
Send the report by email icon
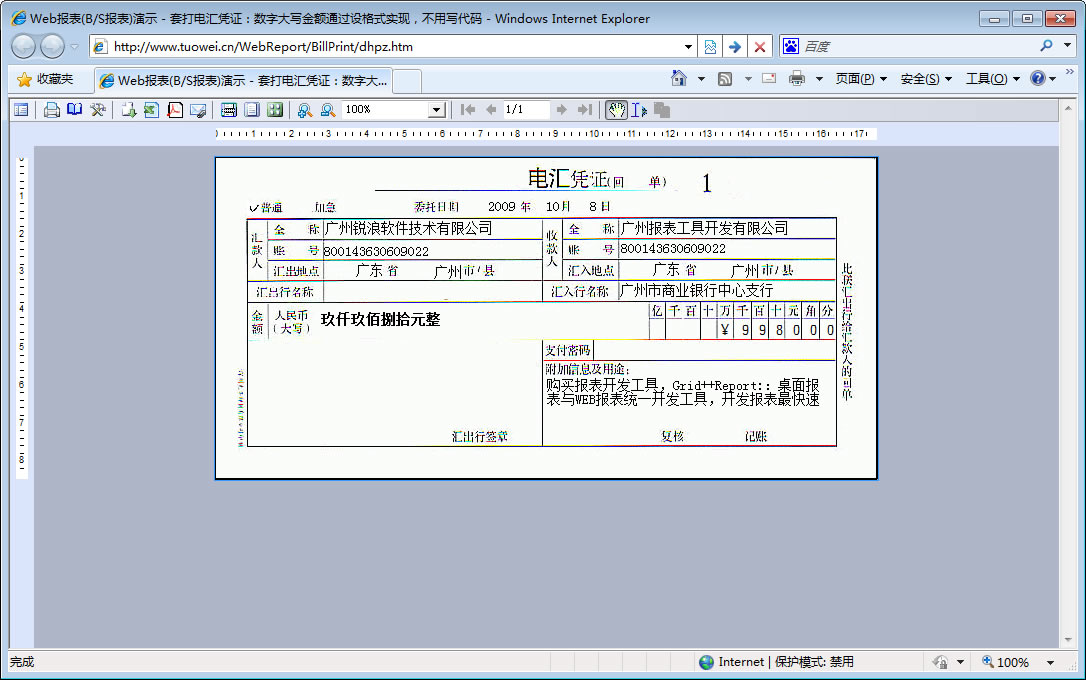coord(198,110)
